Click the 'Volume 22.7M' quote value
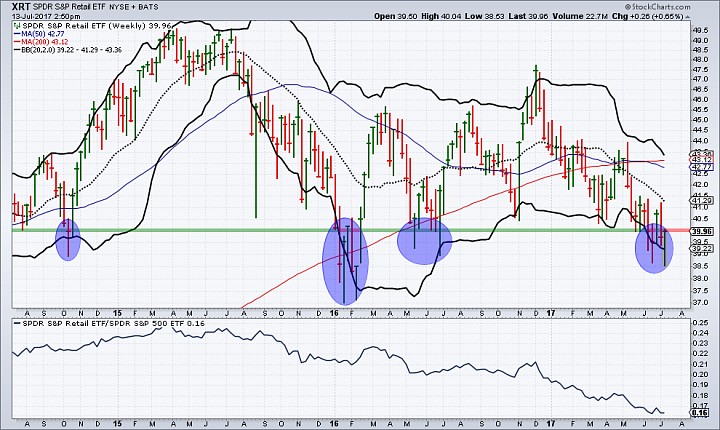Image resolution: width=720 pixels, height=430 pixels. [580, 16]
